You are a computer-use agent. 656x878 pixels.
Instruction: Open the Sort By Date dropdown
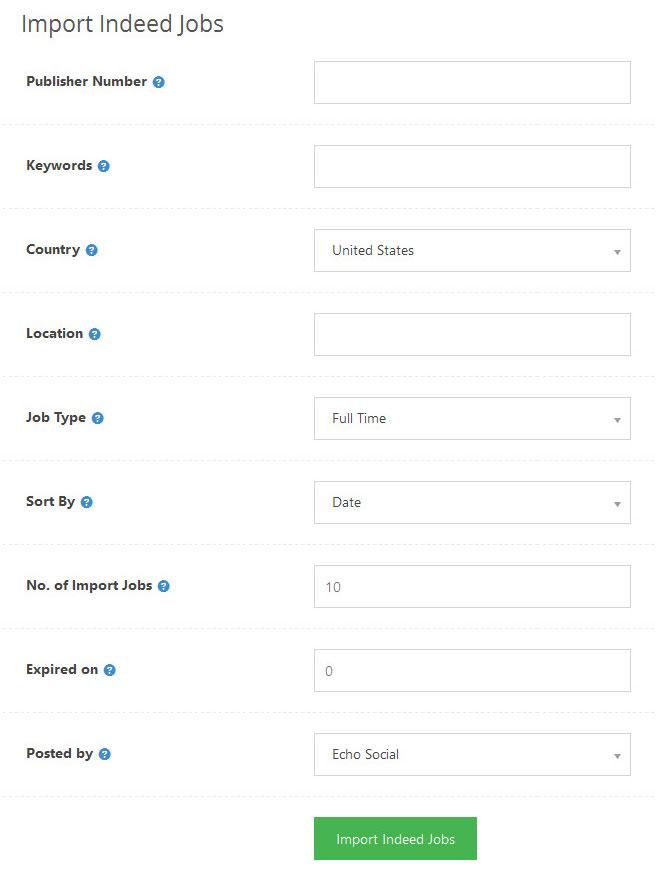click(472, 502)
